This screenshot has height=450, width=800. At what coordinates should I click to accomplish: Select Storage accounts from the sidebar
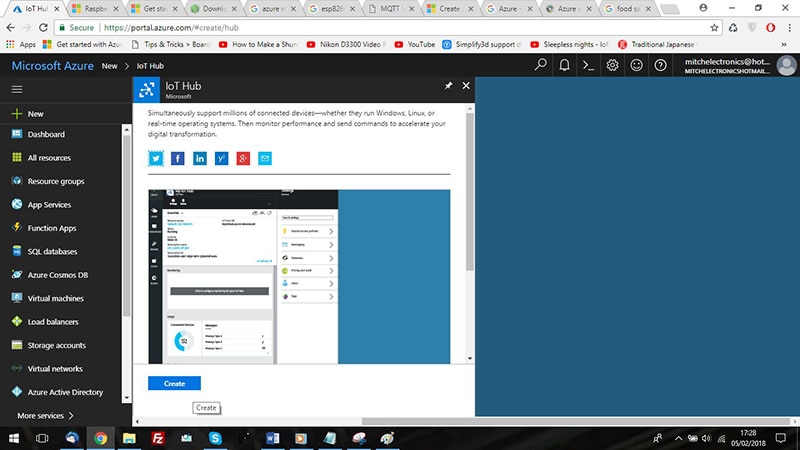[x=57, y=345]
